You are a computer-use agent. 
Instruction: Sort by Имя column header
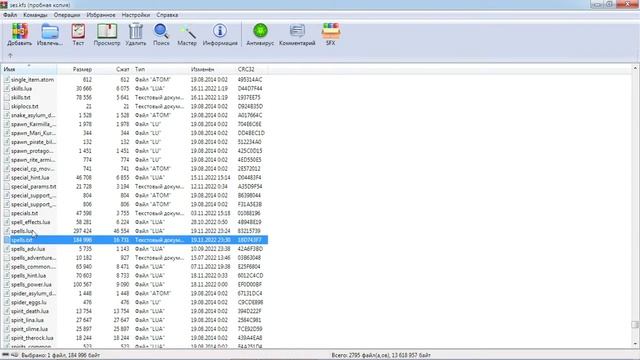point(29,69)
